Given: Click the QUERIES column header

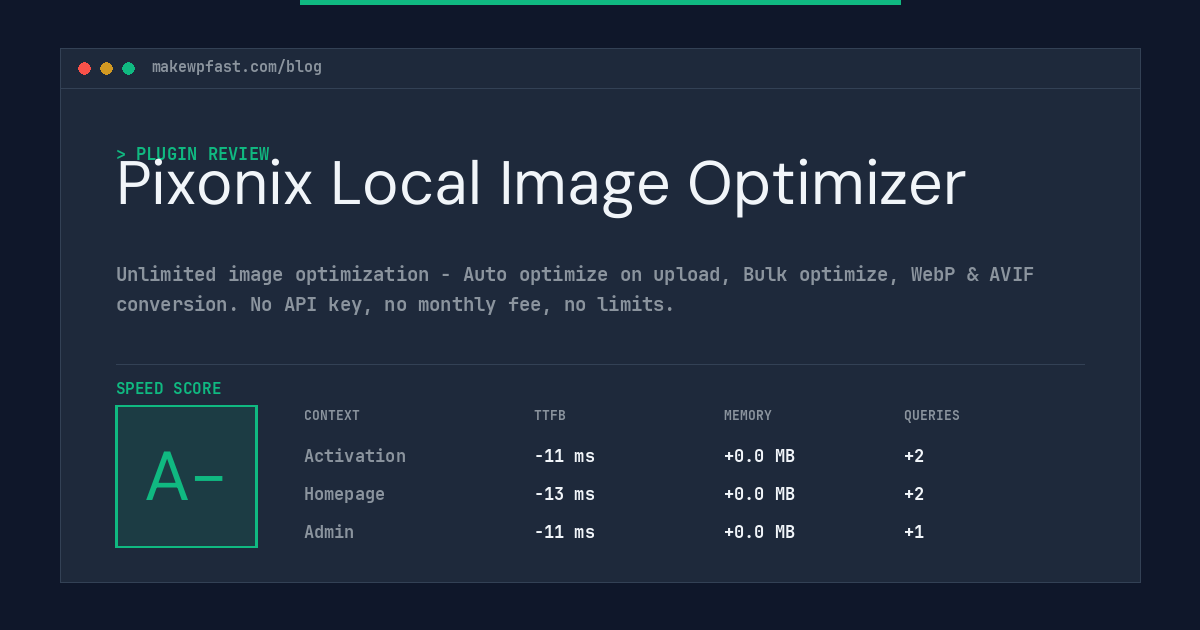Looking at the screenshot, I should point(932,416).
